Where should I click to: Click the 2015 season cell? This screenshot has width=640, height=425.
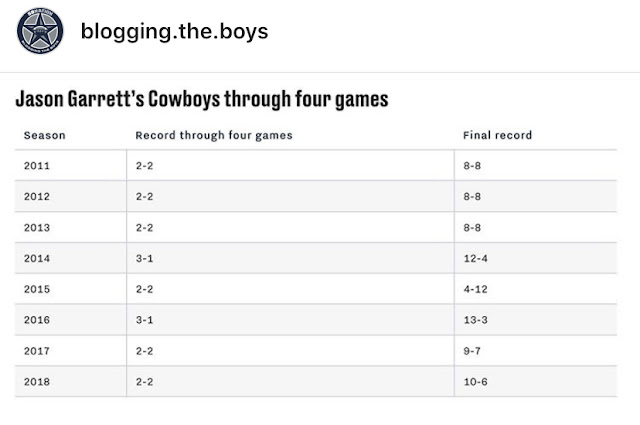[35, 289]
